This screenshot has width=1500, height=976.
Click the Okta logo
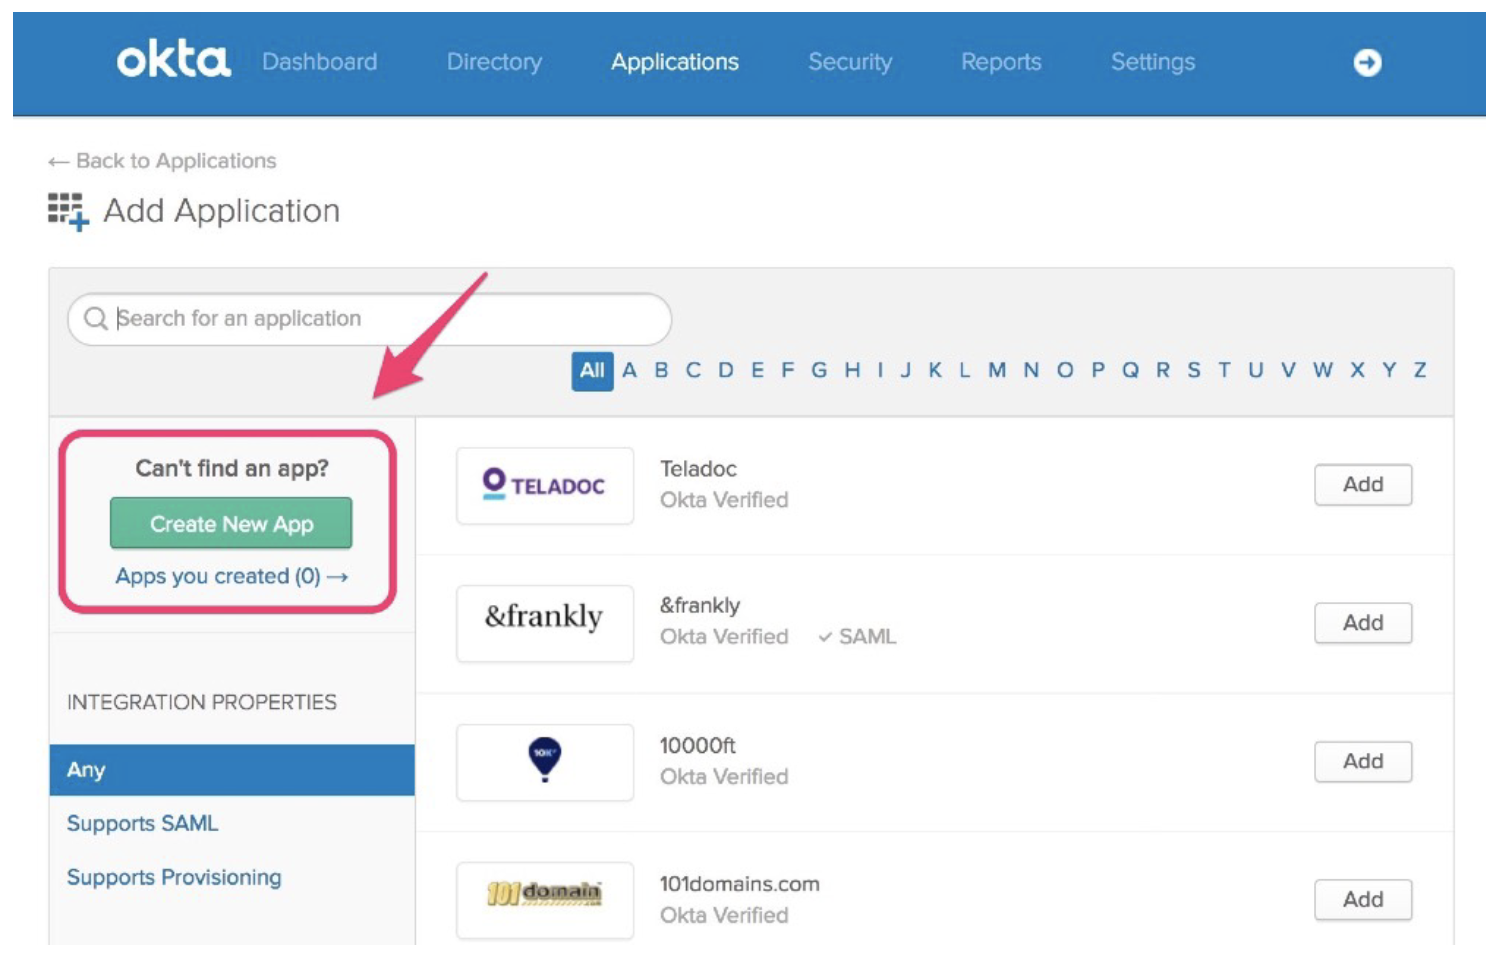click(x=174, y=60)
